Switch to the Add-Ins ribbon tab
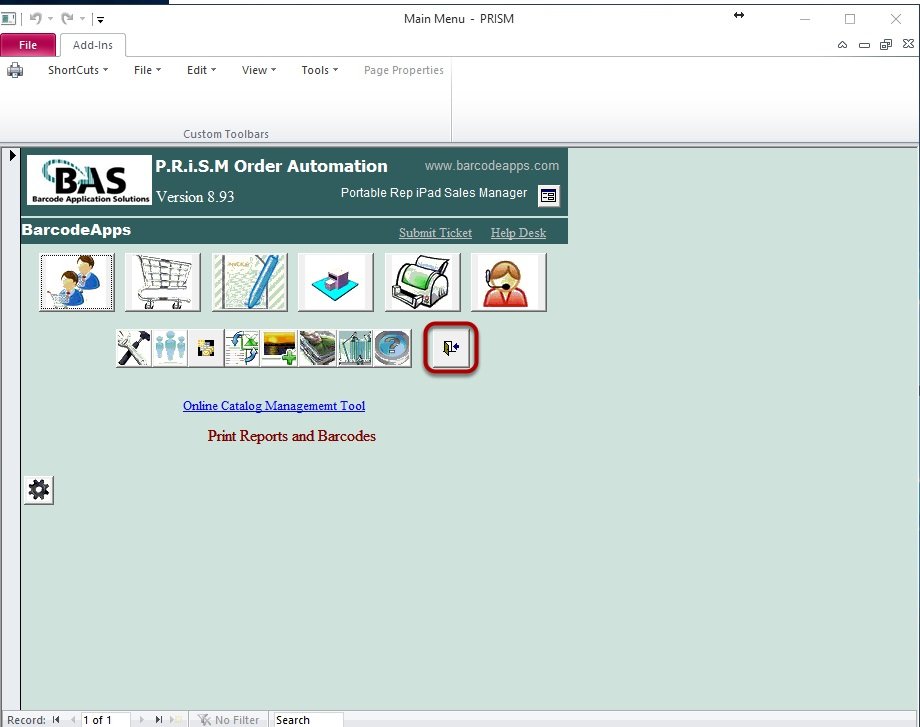 [x=92, y=45]
